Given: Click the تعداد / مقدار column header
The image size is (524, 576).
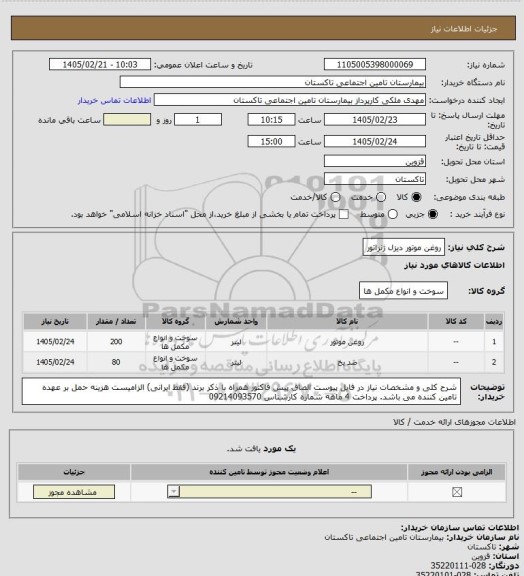Looking at the screenshot, I should [116, 321].
